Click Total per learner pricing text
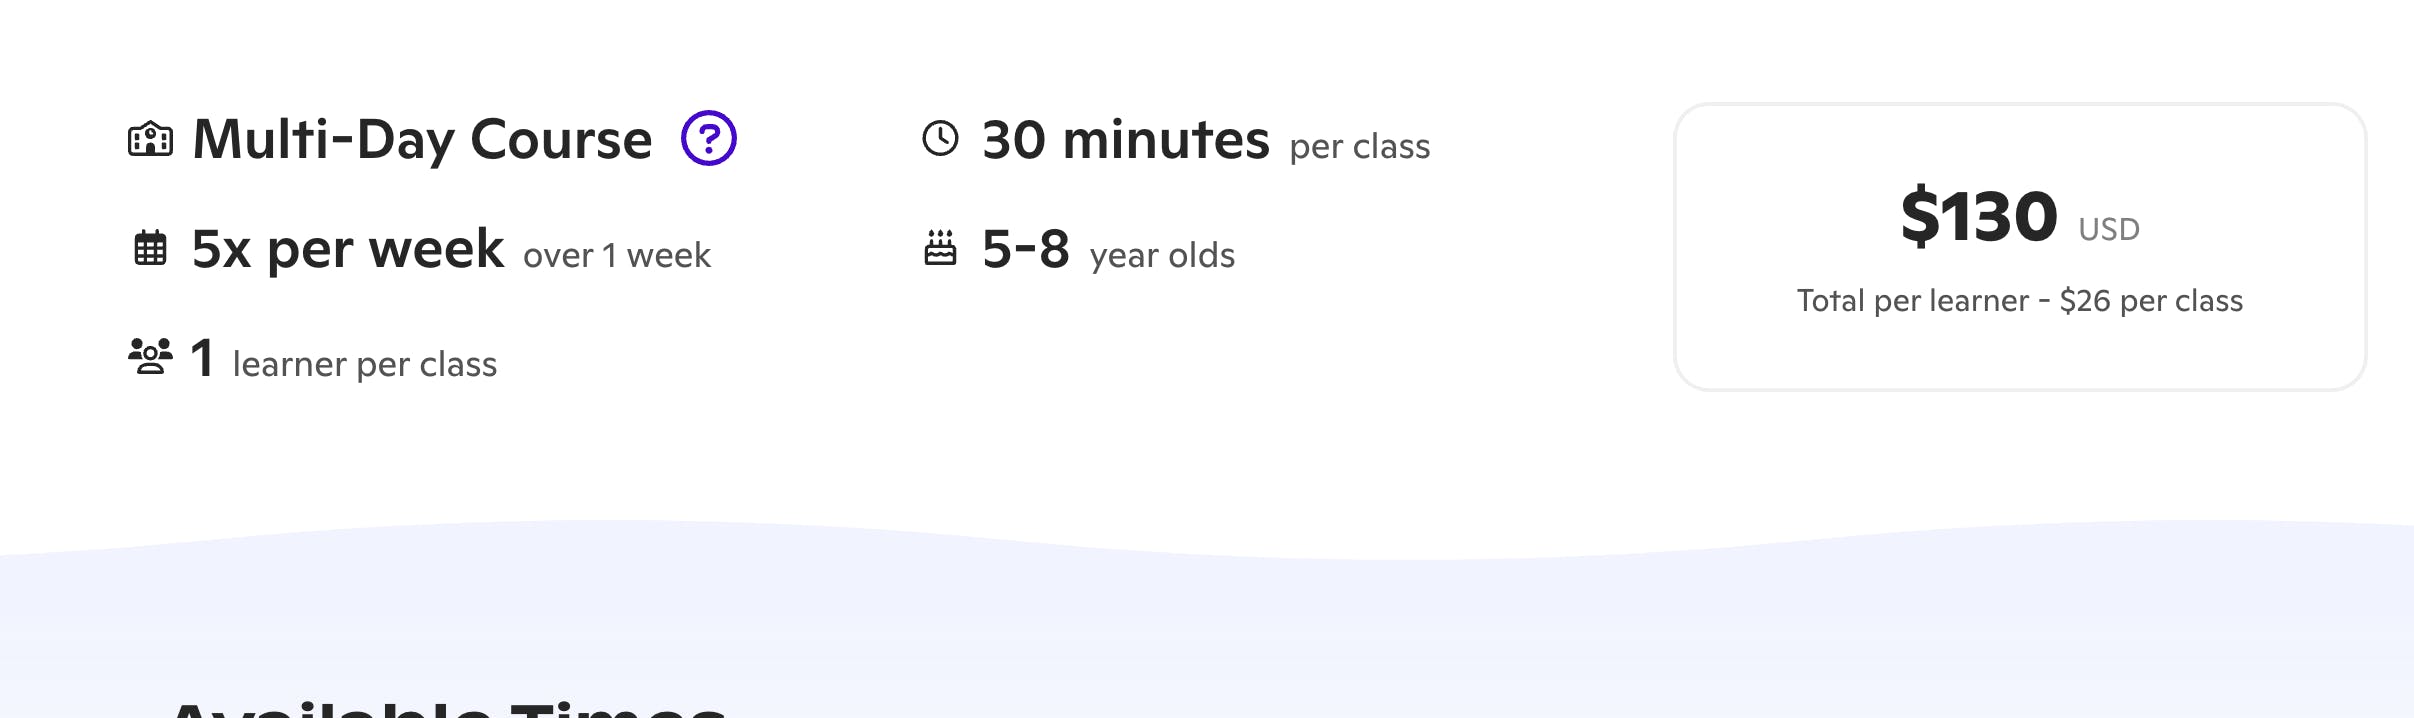The width and height of the screenshot is (2414, 718). (2020, 301)
